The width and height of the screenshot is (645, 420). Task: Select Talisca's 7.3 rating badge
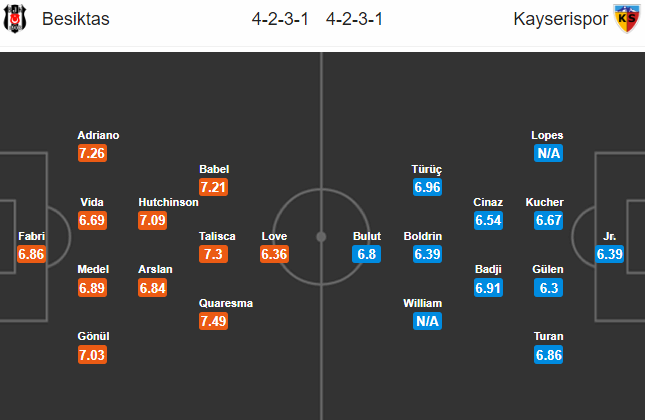point(213,254)
